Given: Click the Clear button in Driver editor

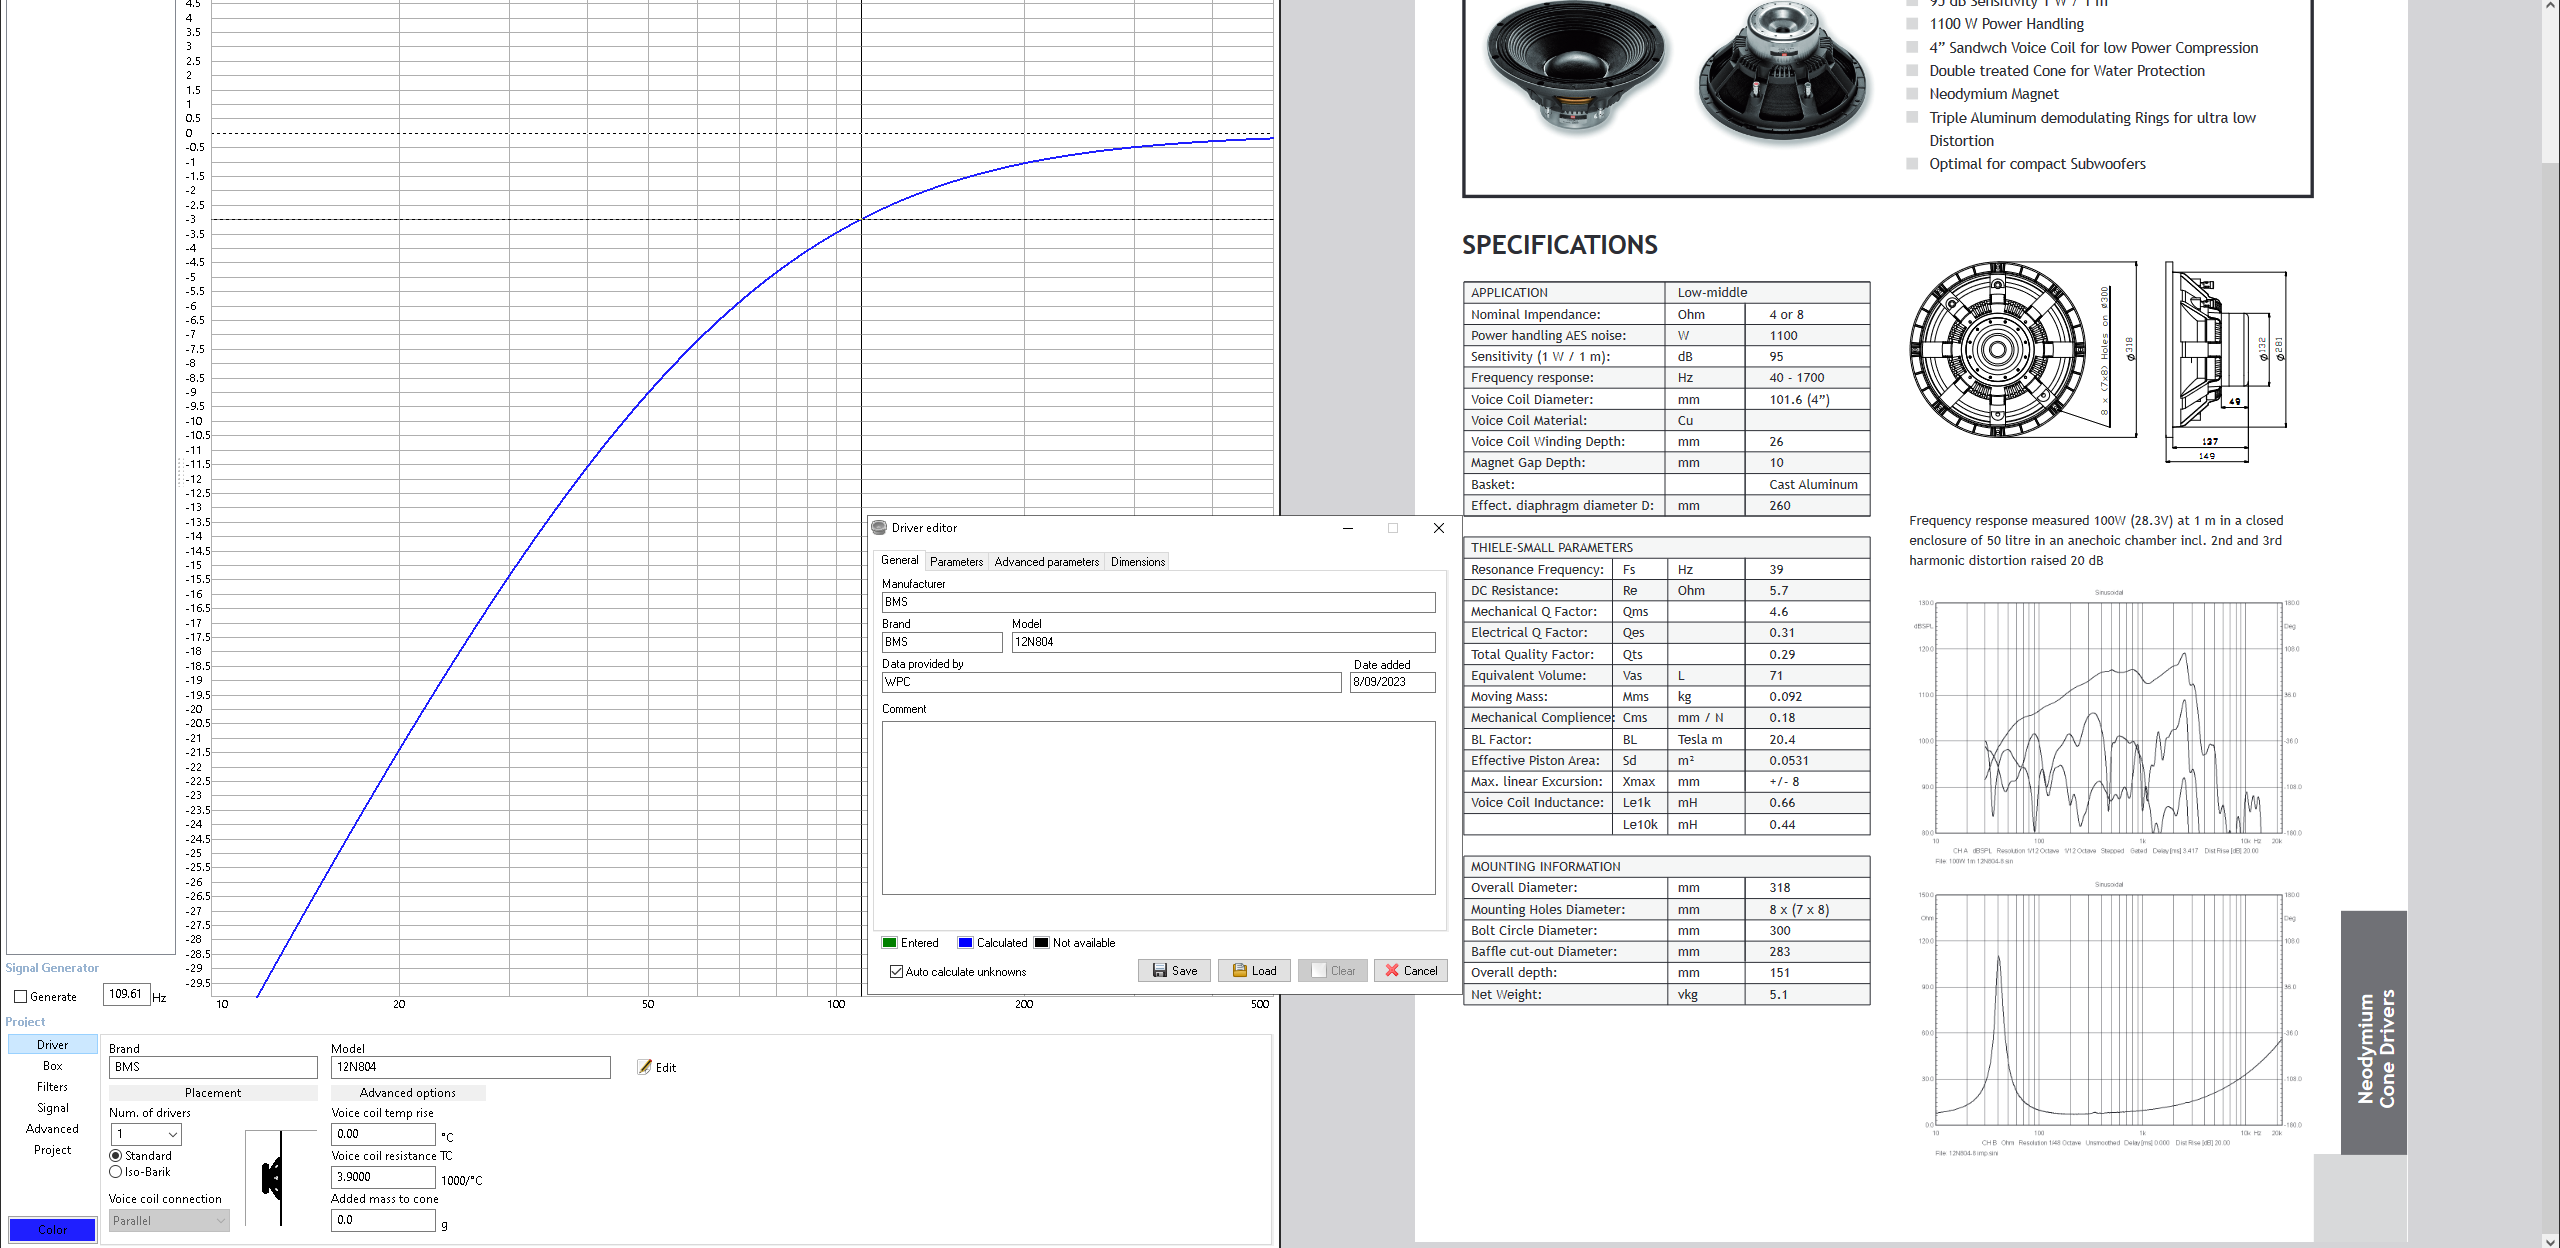Looking at the screenshot, I should (x=1333, y=971).
